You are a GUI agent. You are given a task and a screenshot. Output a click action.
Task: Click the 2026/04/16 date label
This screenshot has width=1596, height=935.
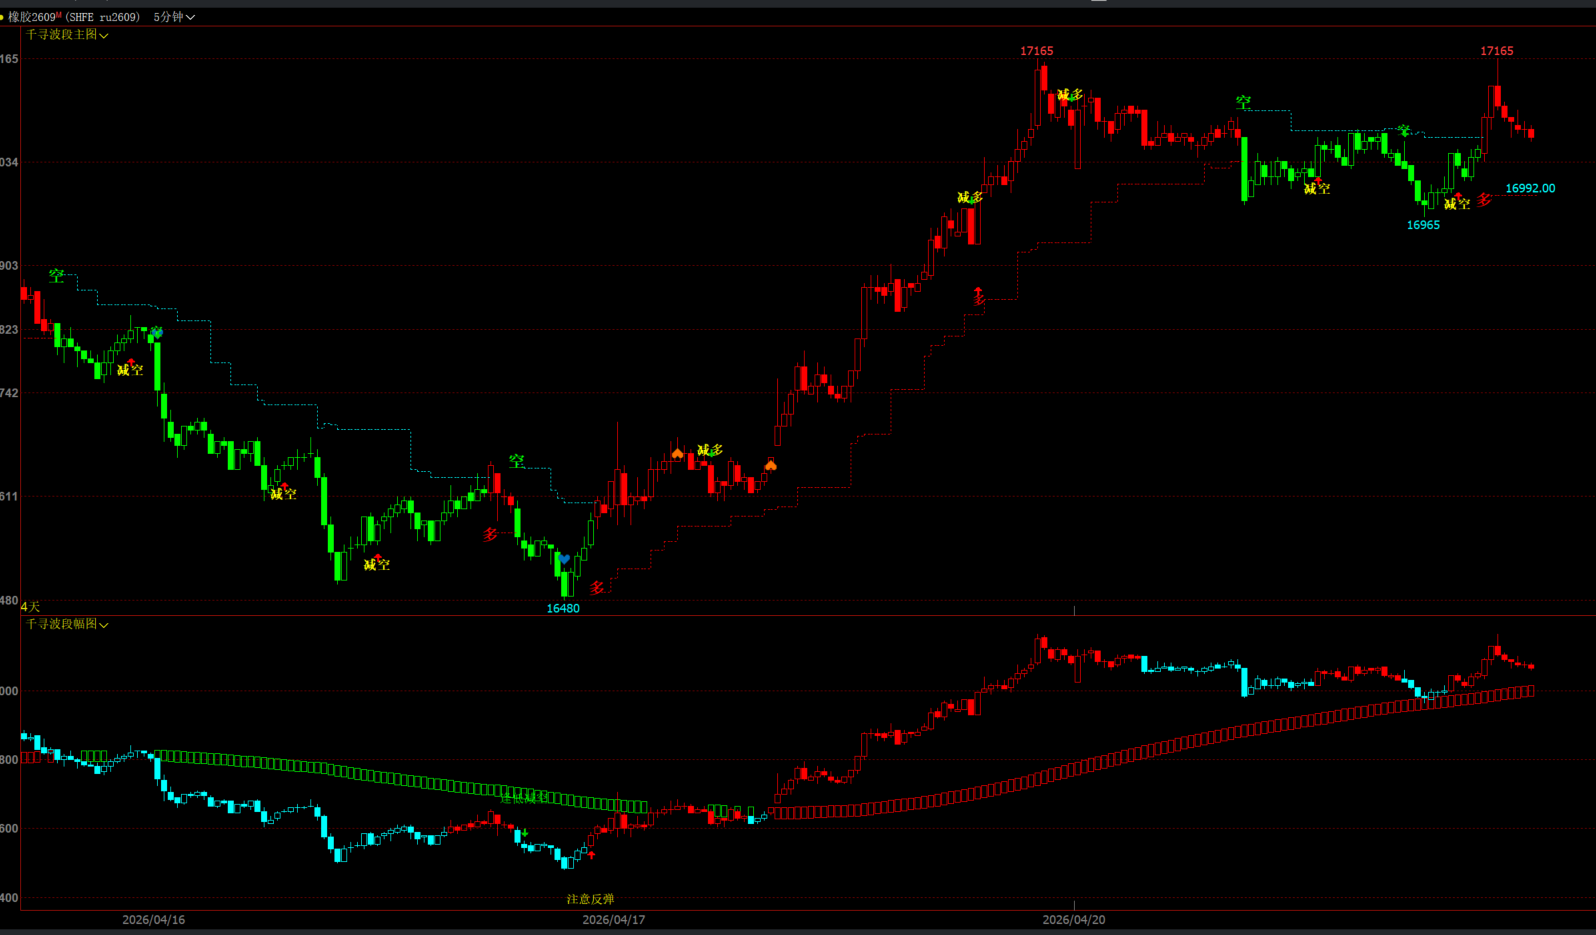[x=153, y=920]
